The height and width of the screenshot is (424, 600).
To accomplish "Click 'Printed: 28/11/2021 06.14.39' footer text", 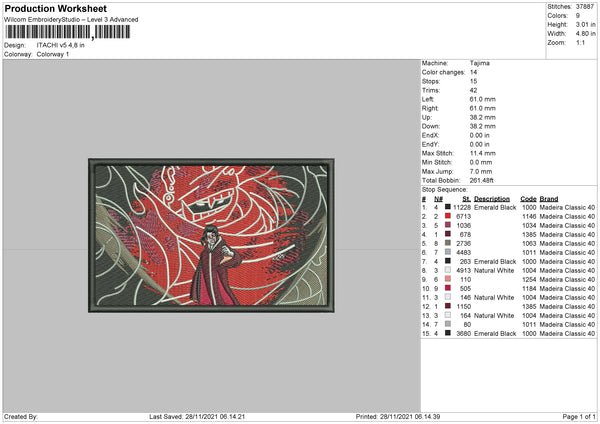I will pyautogui.click(x=398, y=416).
